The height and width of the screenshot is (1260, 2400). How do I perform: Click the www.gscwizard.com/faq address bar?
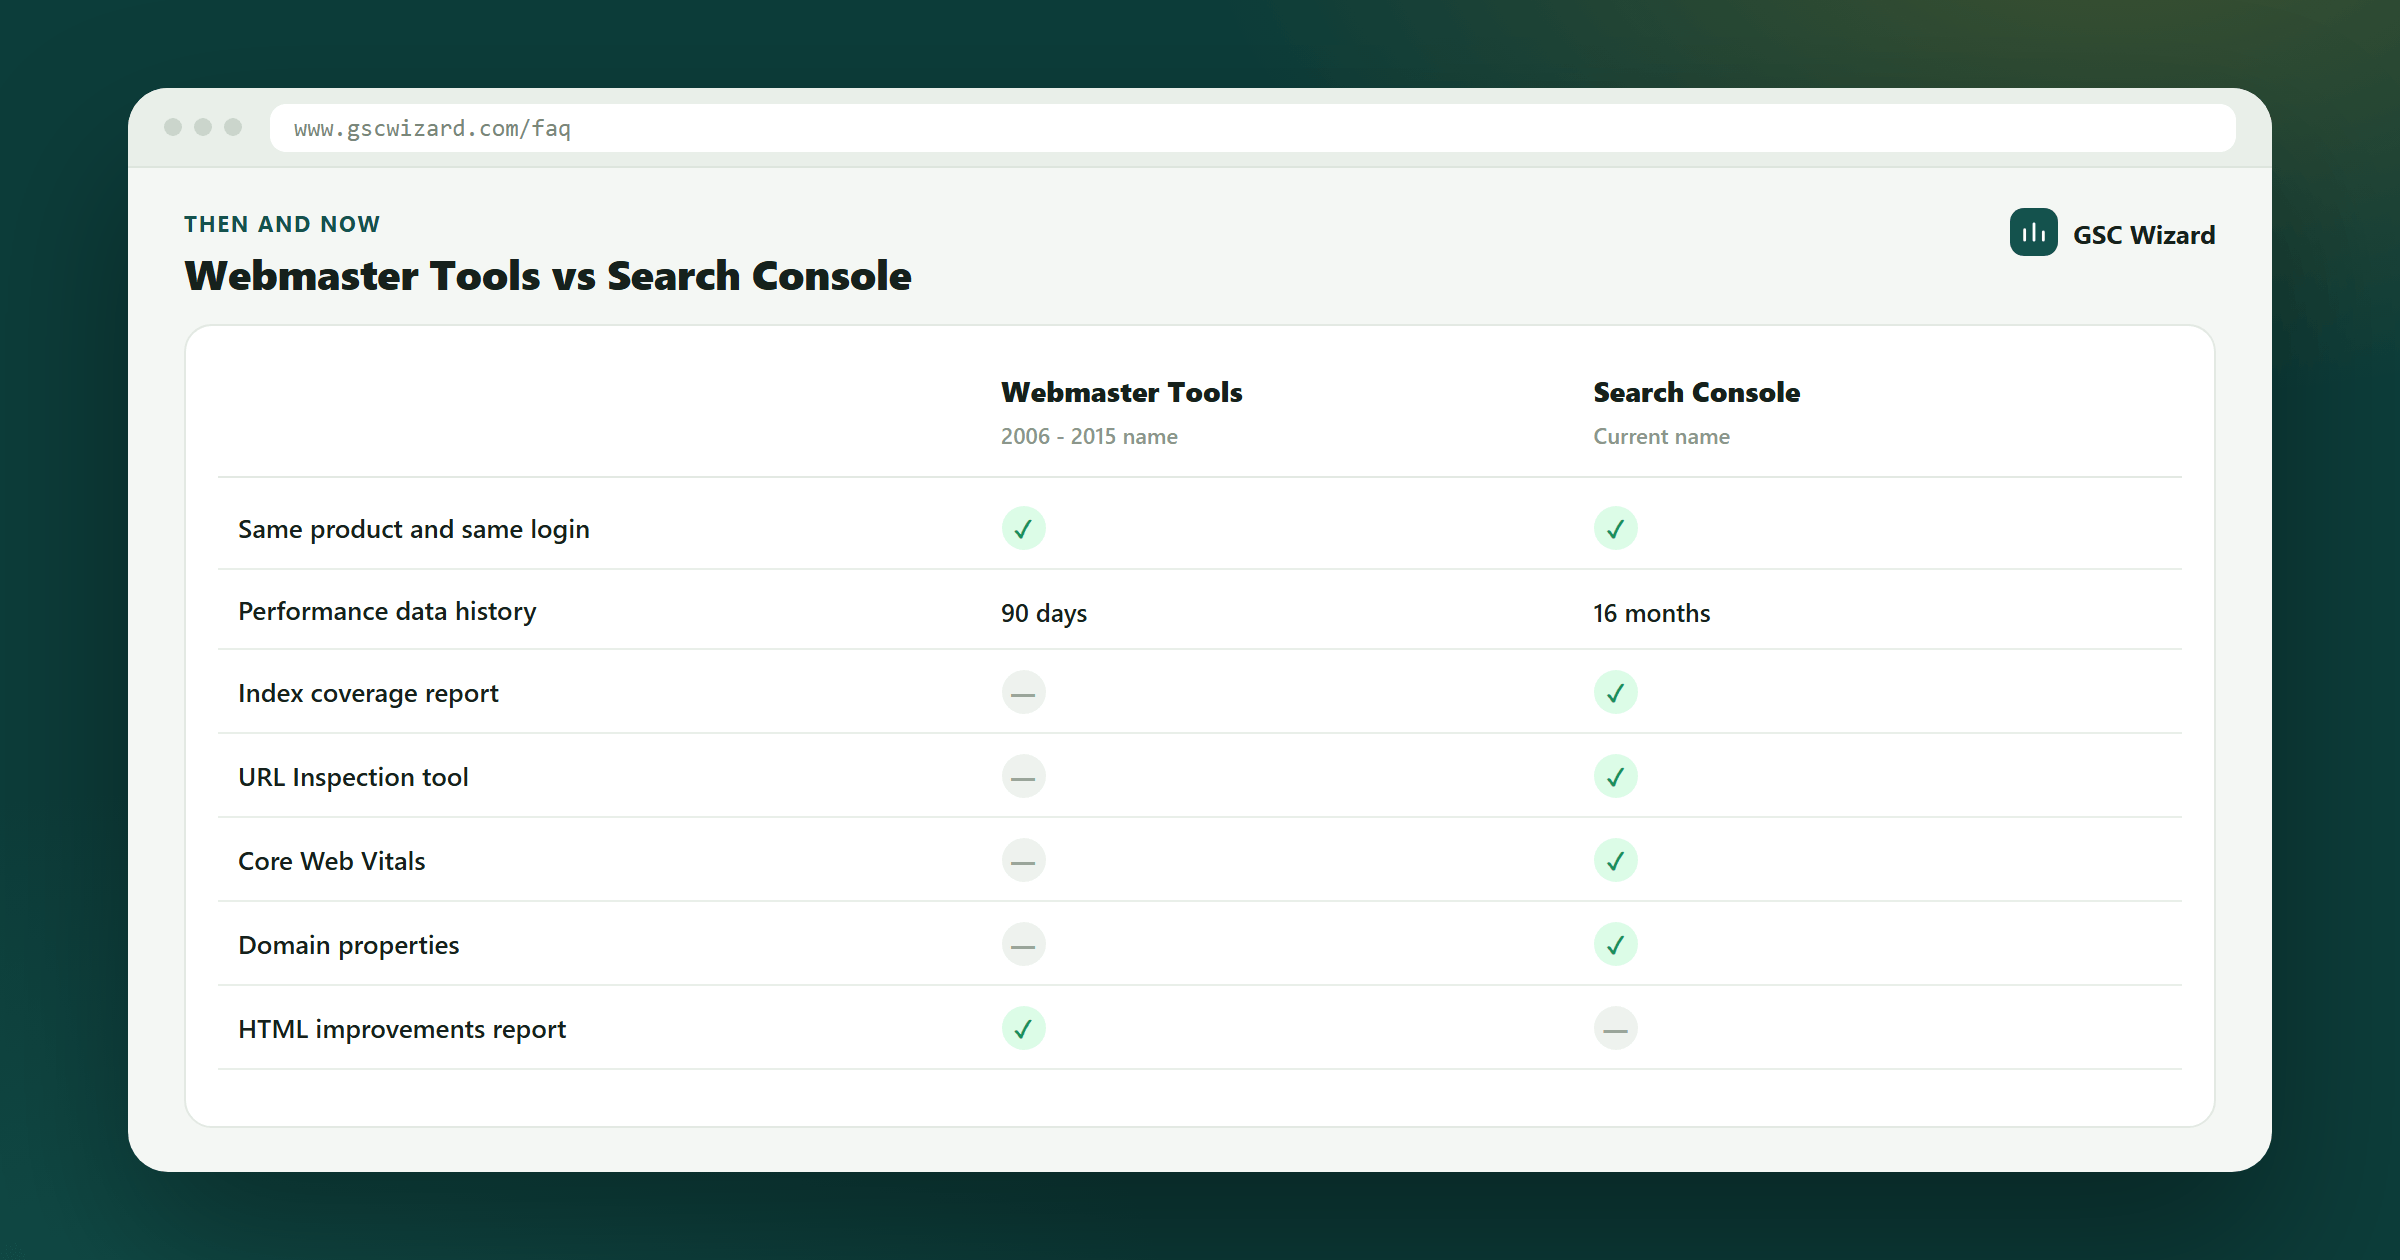[1252, 128]
